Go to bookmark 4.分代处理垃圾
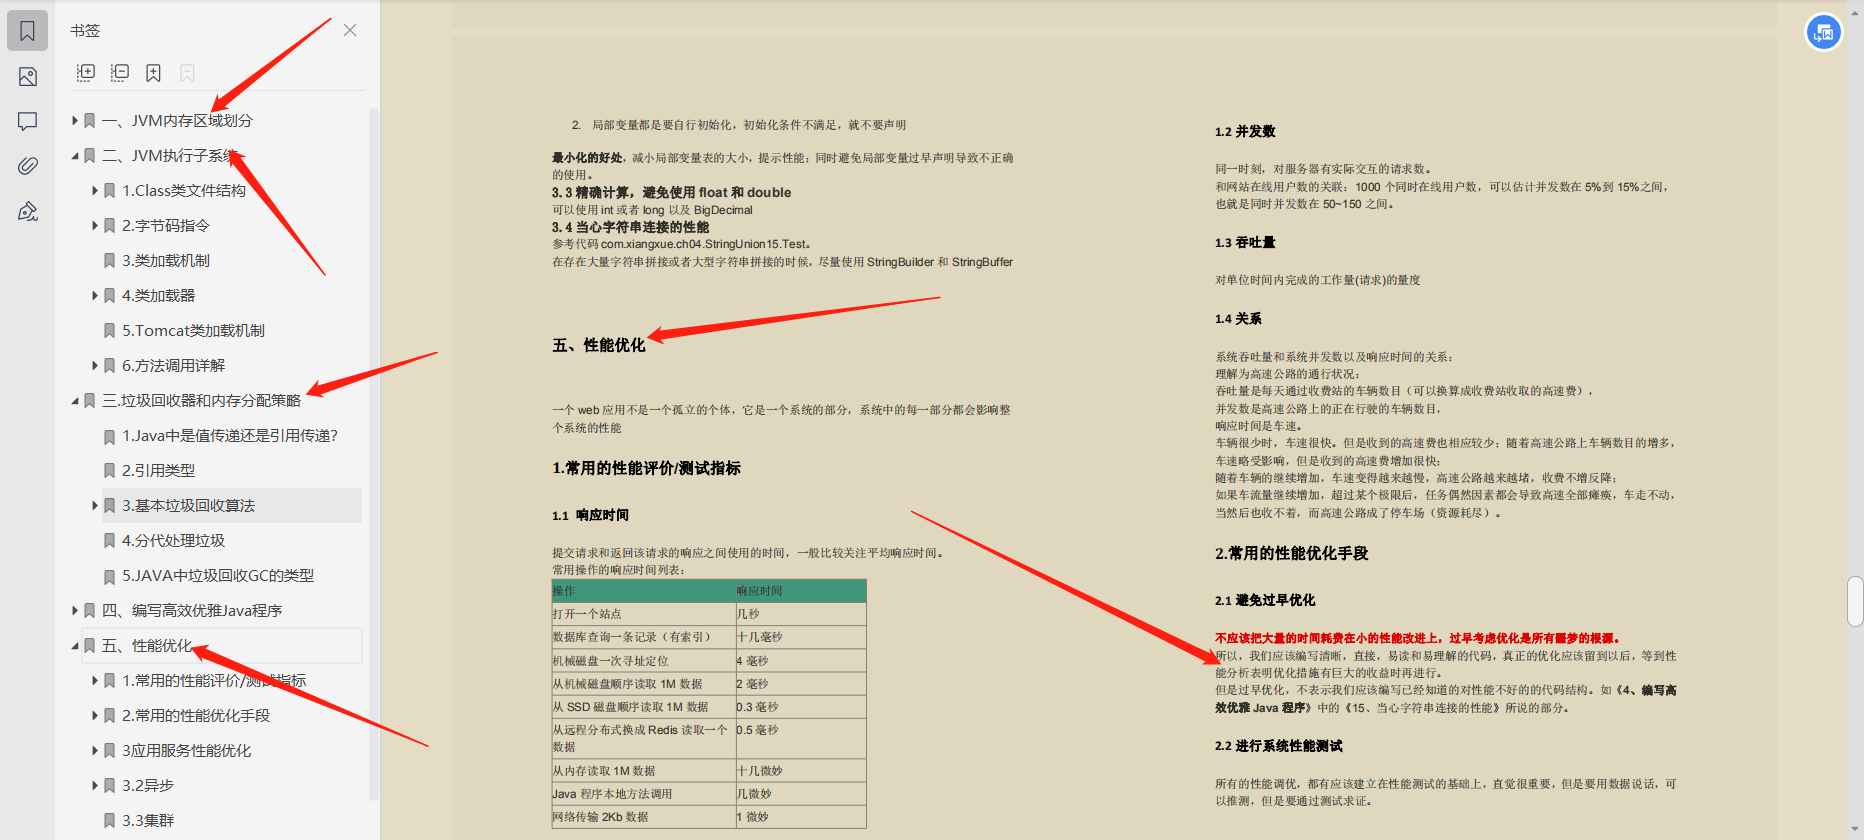The image size is (1864, 840). [174, 541]
